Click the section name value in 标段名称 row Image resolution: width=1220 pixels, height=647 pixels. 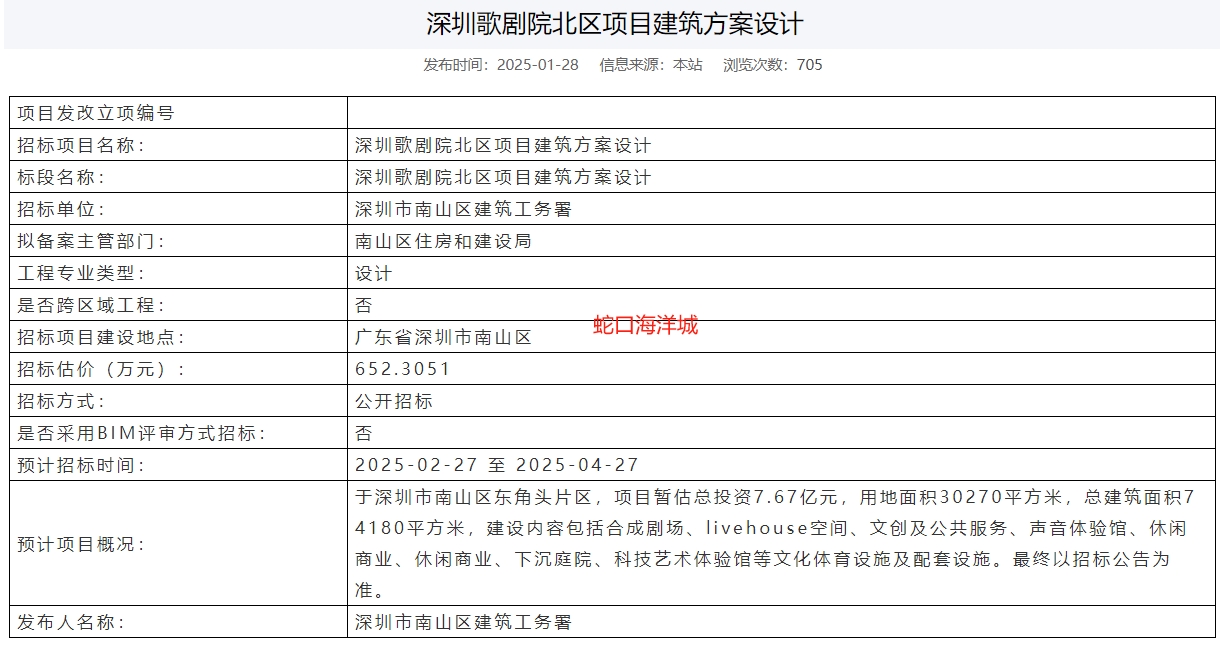(x=503, y=177)
